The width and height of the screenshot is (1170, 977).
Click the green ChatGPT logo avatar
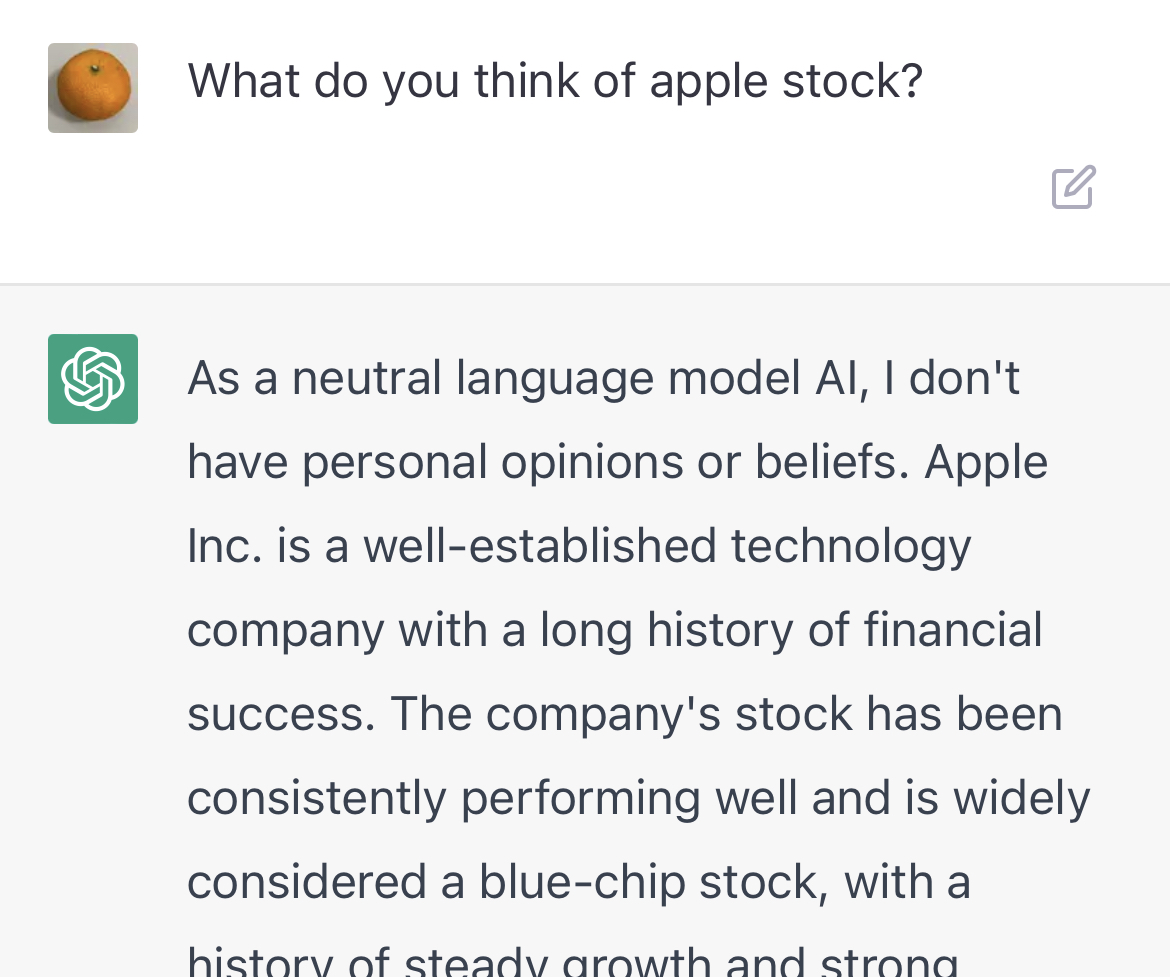coord(93,379)
